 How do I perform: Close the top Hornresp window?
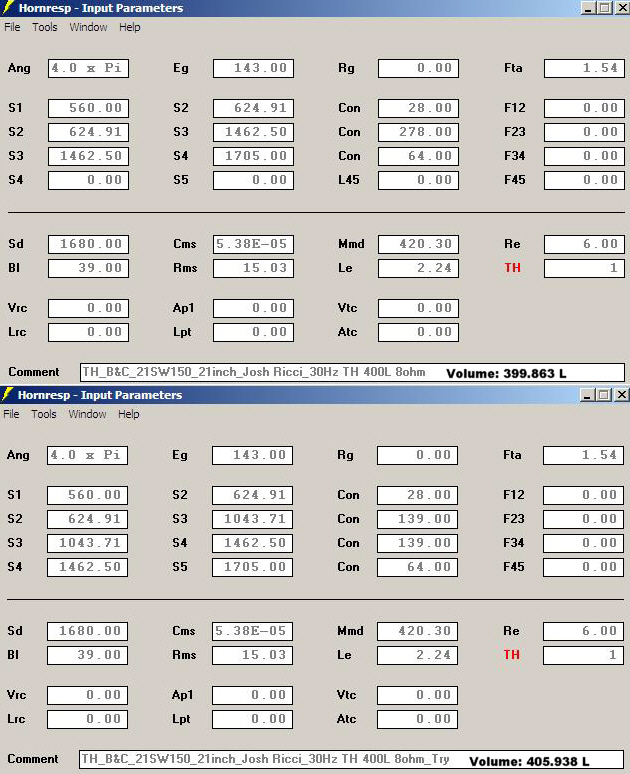click(x=622, y=8)
